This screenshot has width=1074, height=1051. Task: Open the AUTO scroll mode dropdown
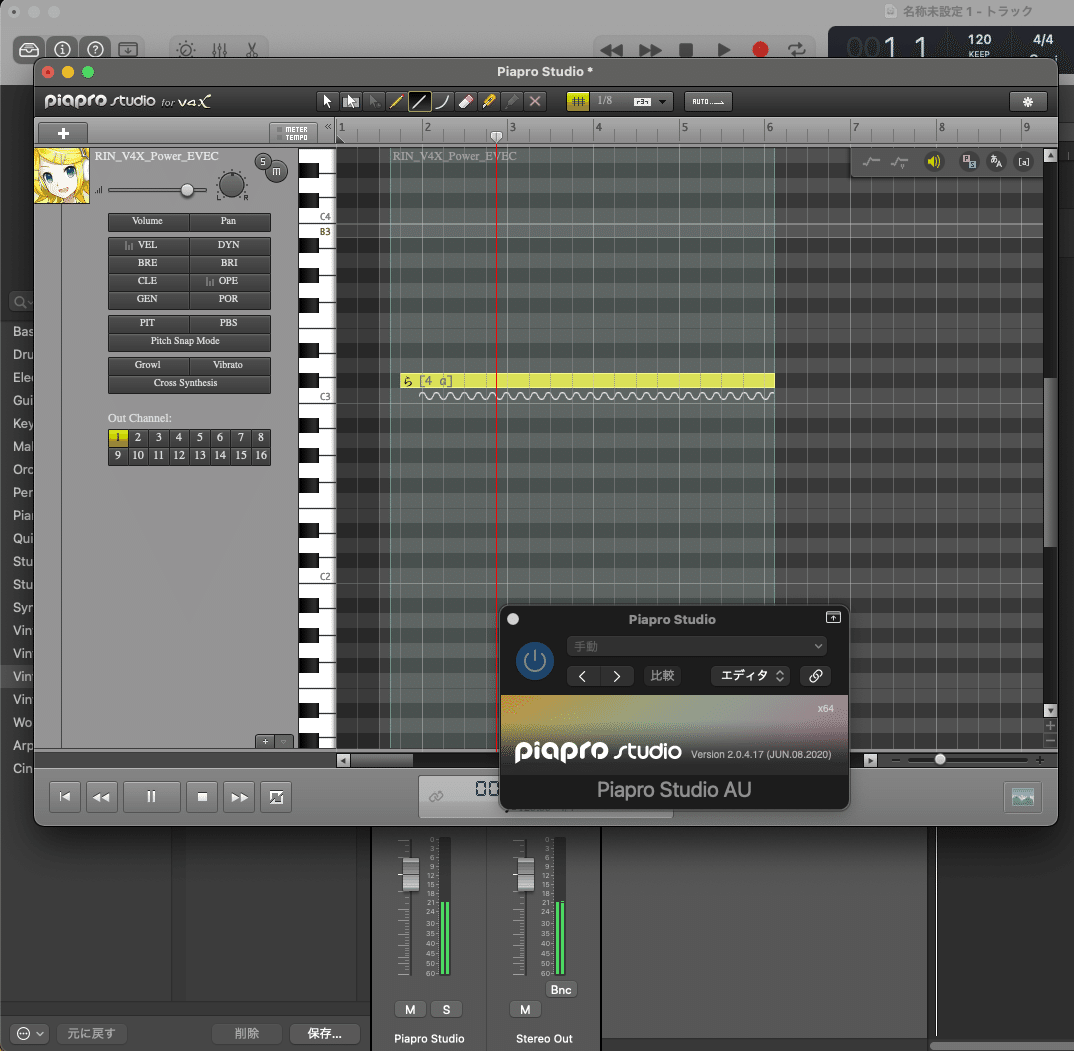point(708,101)
